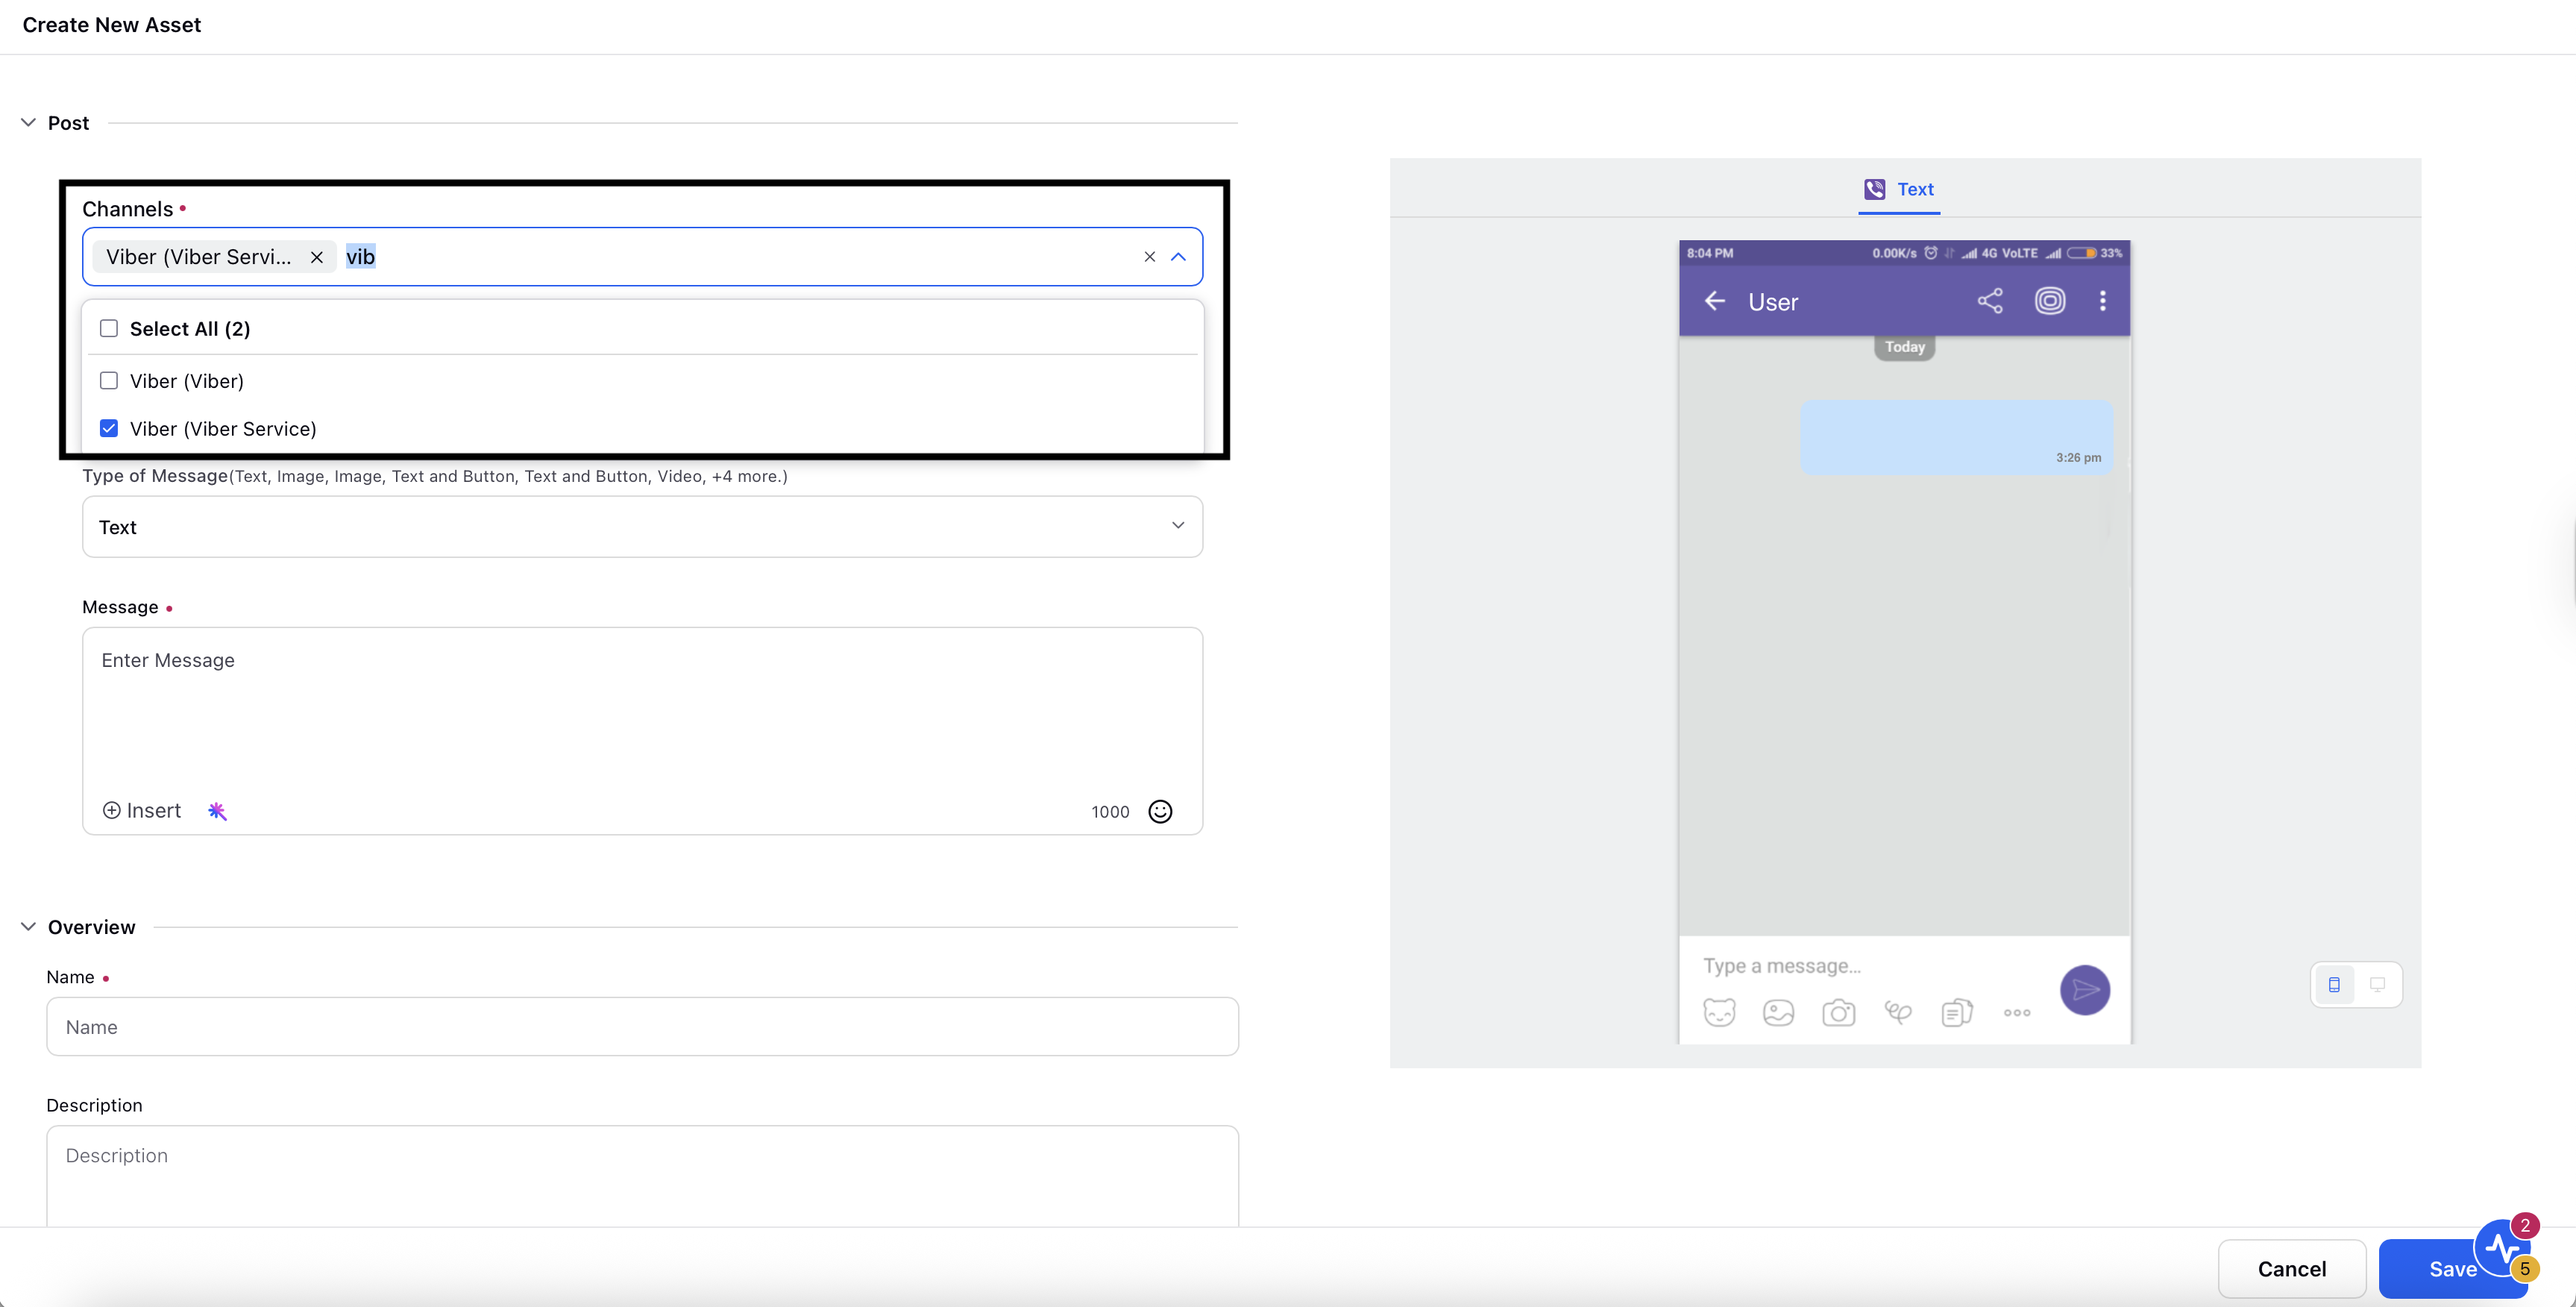Open the Type of Message dropdown
Image resolution: width=2576 pixels, height=1307 pixels.
click(x=642, y=527)
